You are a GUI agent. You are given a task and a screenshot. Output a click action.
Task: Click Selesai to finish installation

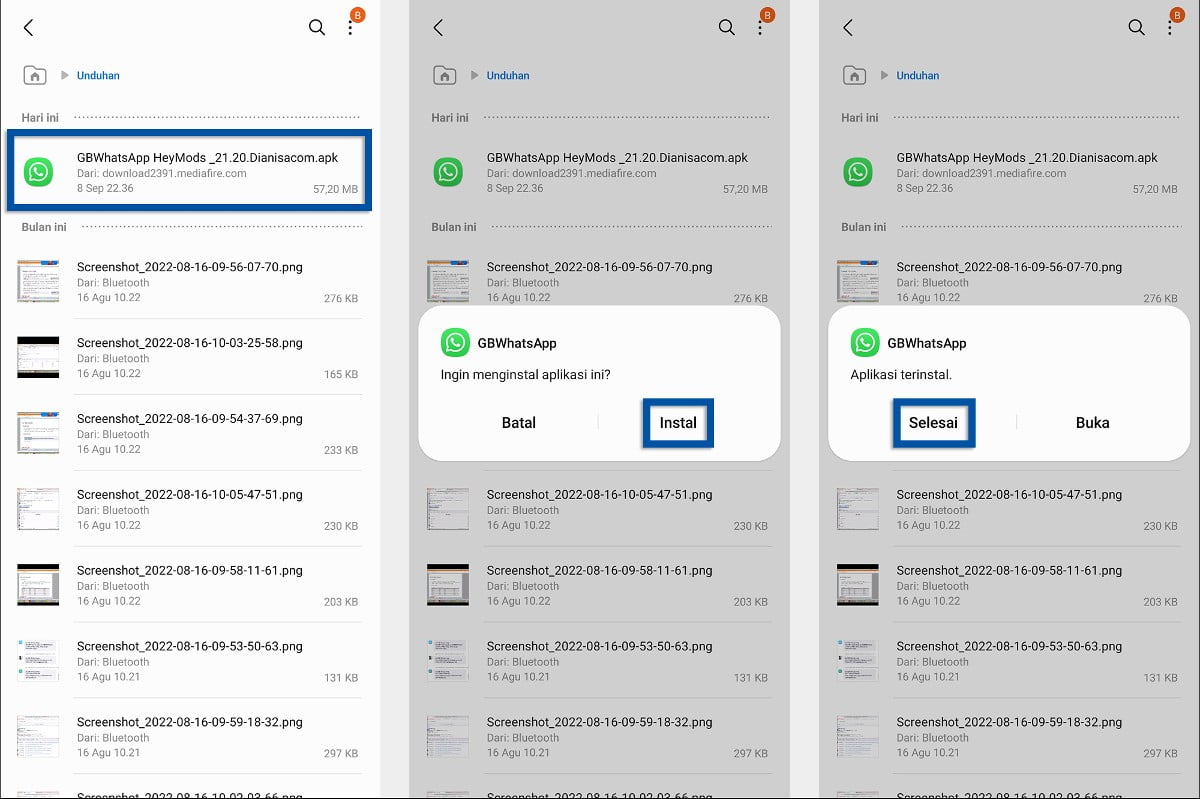[x=933, y=422]
